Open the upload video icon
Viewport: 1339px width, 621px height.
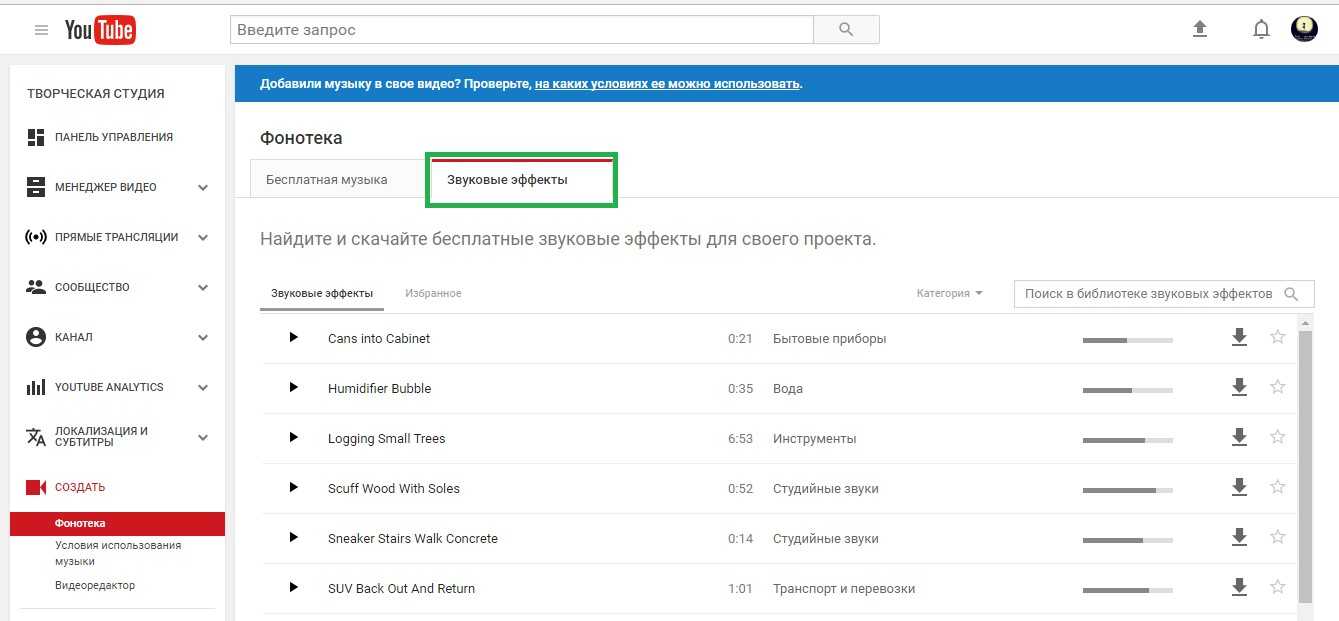1200,30
